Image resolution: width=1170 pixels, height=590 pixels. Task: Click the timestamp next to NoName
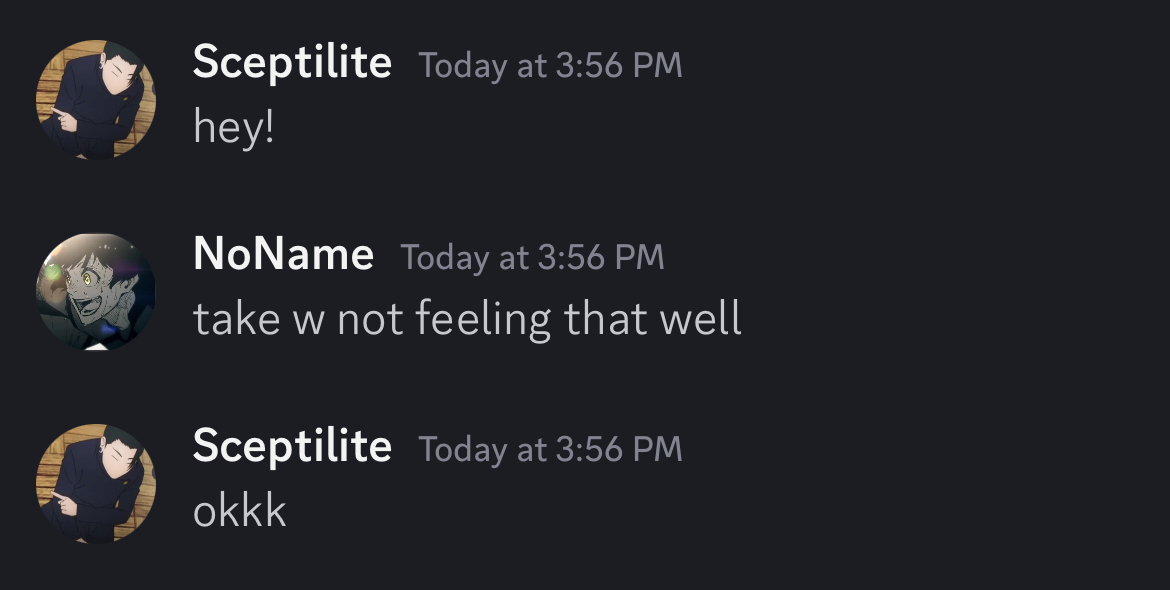coord(532,257)
